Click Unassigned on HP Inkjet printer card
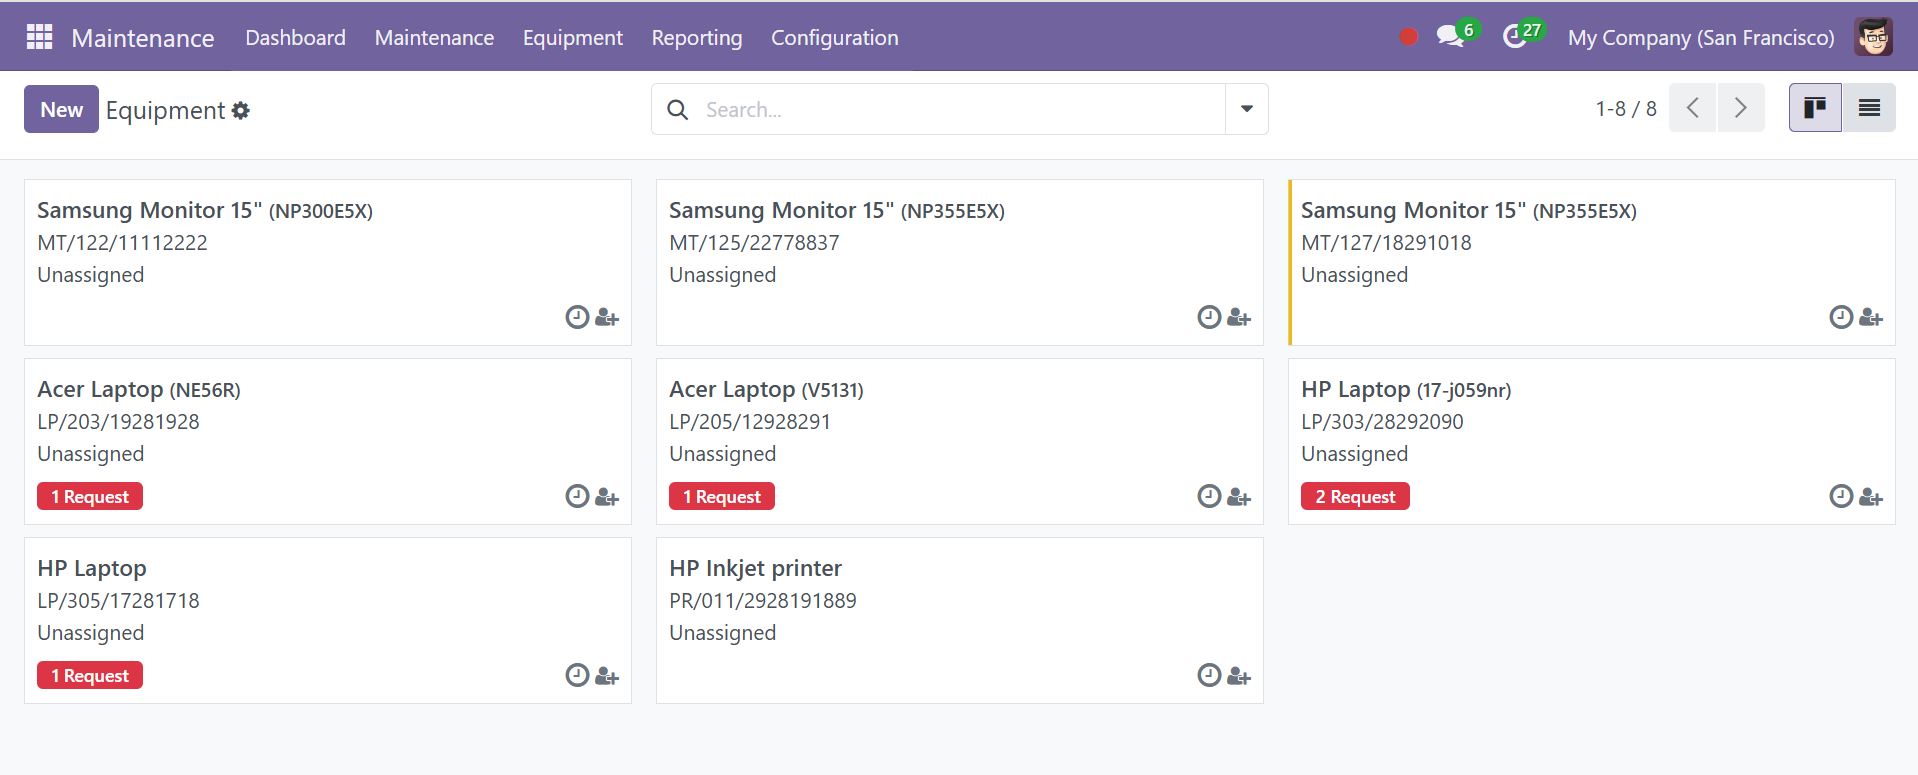The height and width of the screenshot is (775, 1918). tap(722, 633)
